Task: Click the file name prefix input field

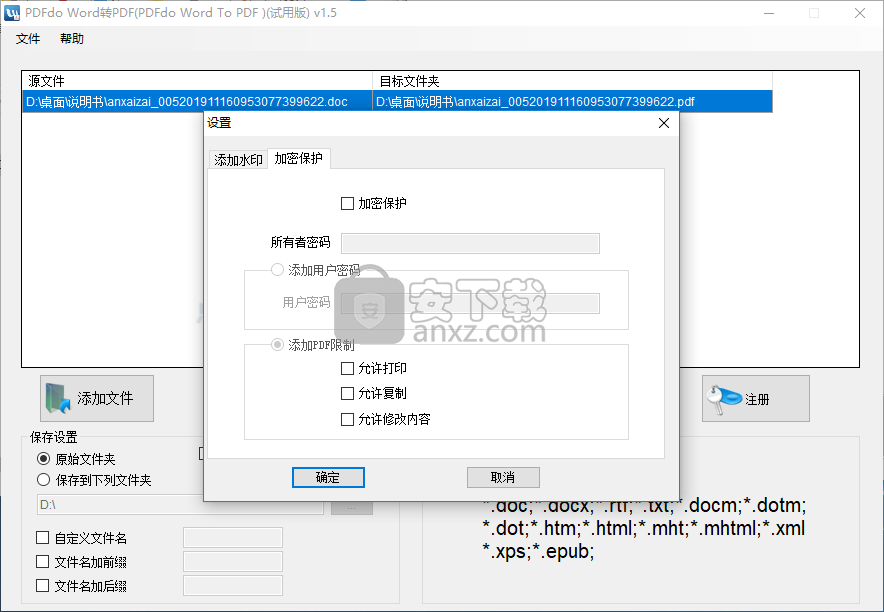Action: 233,562
